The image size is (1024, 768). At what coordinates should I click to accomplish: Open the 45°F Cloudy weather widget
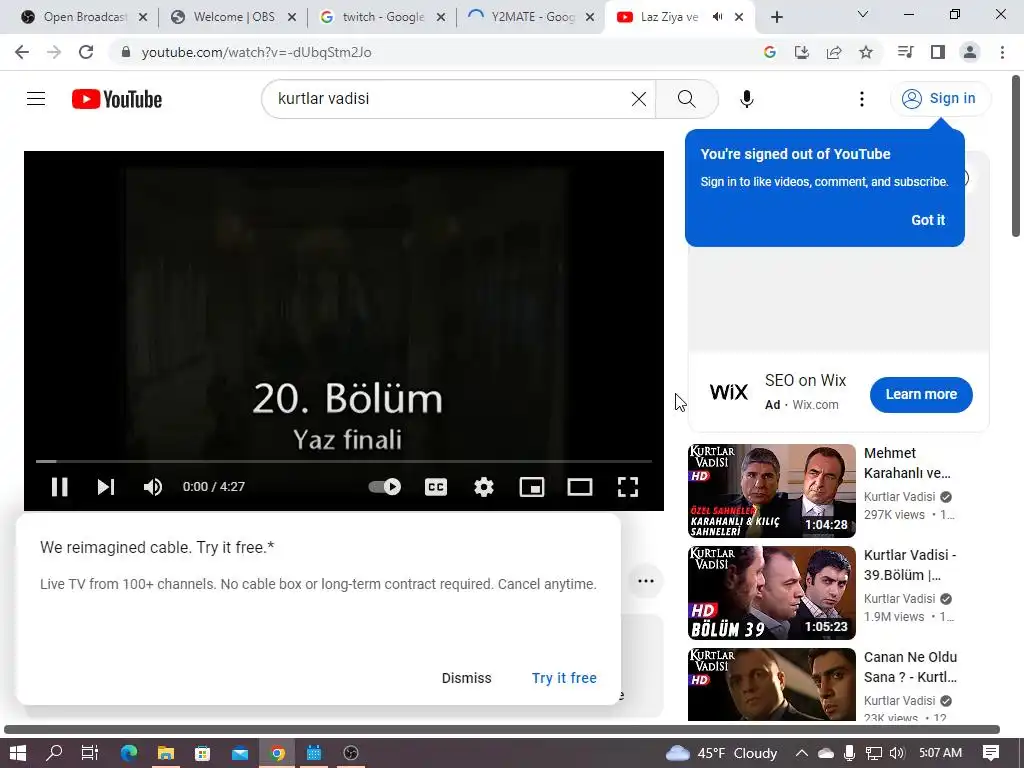(721, 753)
